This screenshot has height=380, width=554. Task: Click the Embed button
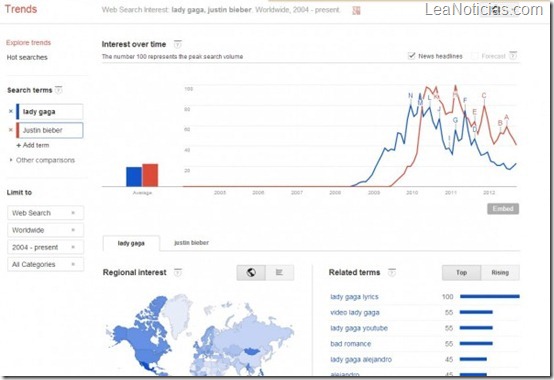click(503, 209)
